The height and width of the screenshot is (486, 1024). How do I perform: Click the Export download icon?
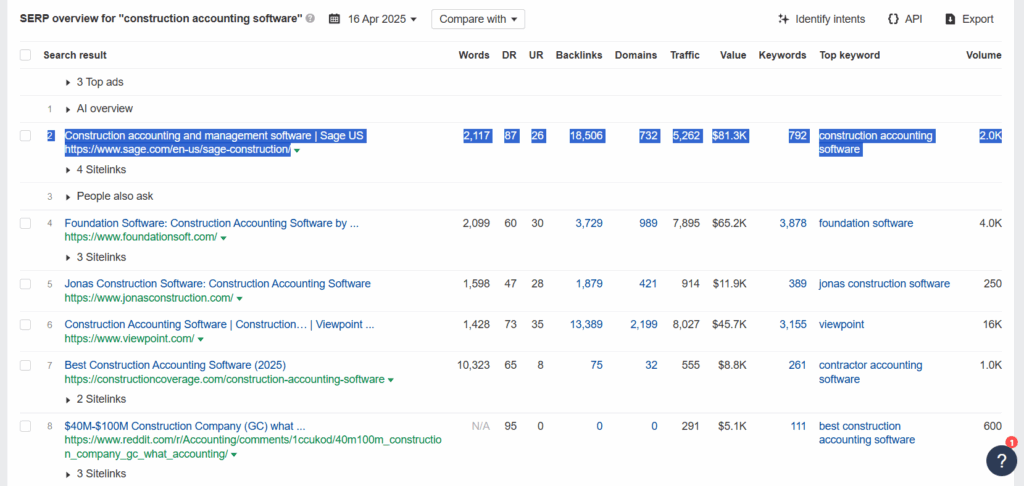pyautogui.click(x=951, y=19)
